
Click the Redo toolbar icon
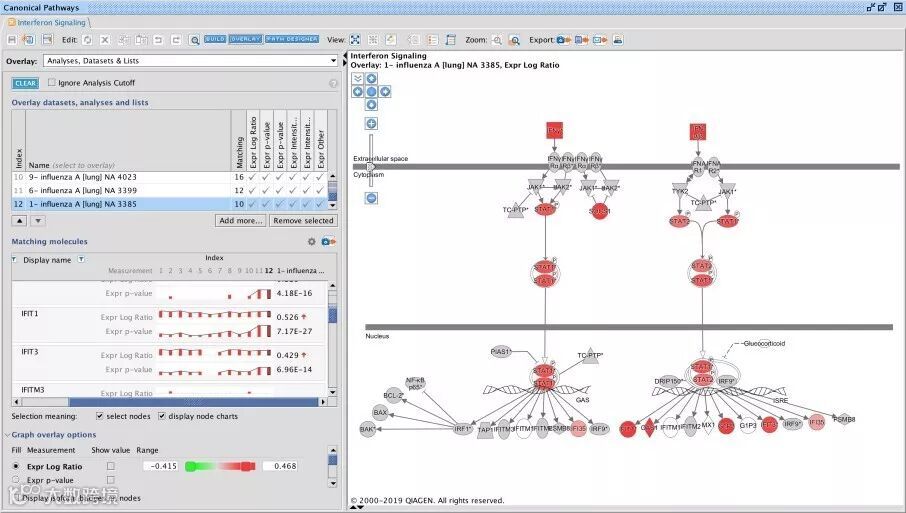click(176, 40)
